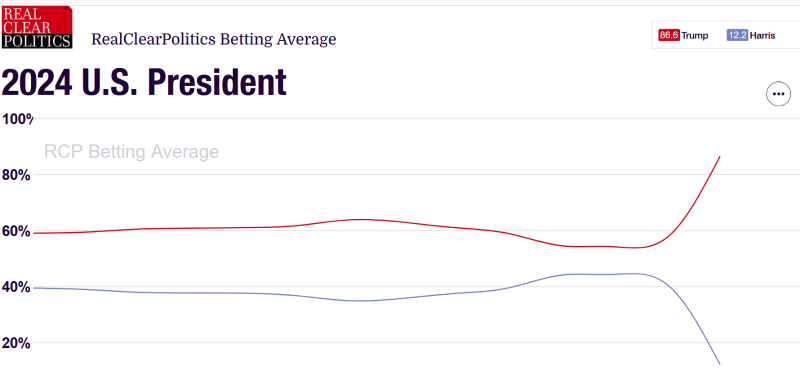Image resolution: width=800 pixels, height=389 pixels.
Task: Click the red line's start near 60%
Action: coord(35,233)
